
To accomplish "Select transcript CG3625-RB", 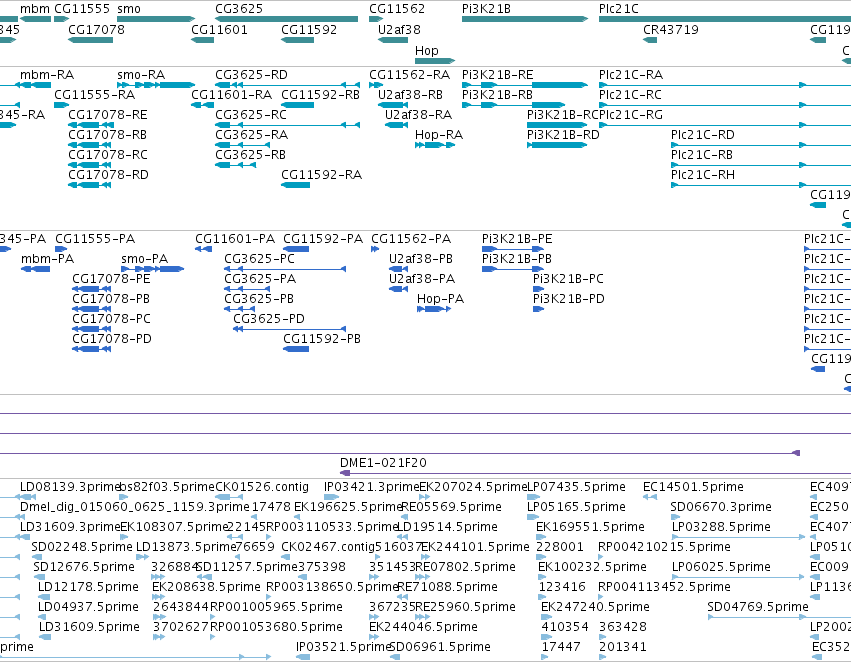I will pos(250,155).
